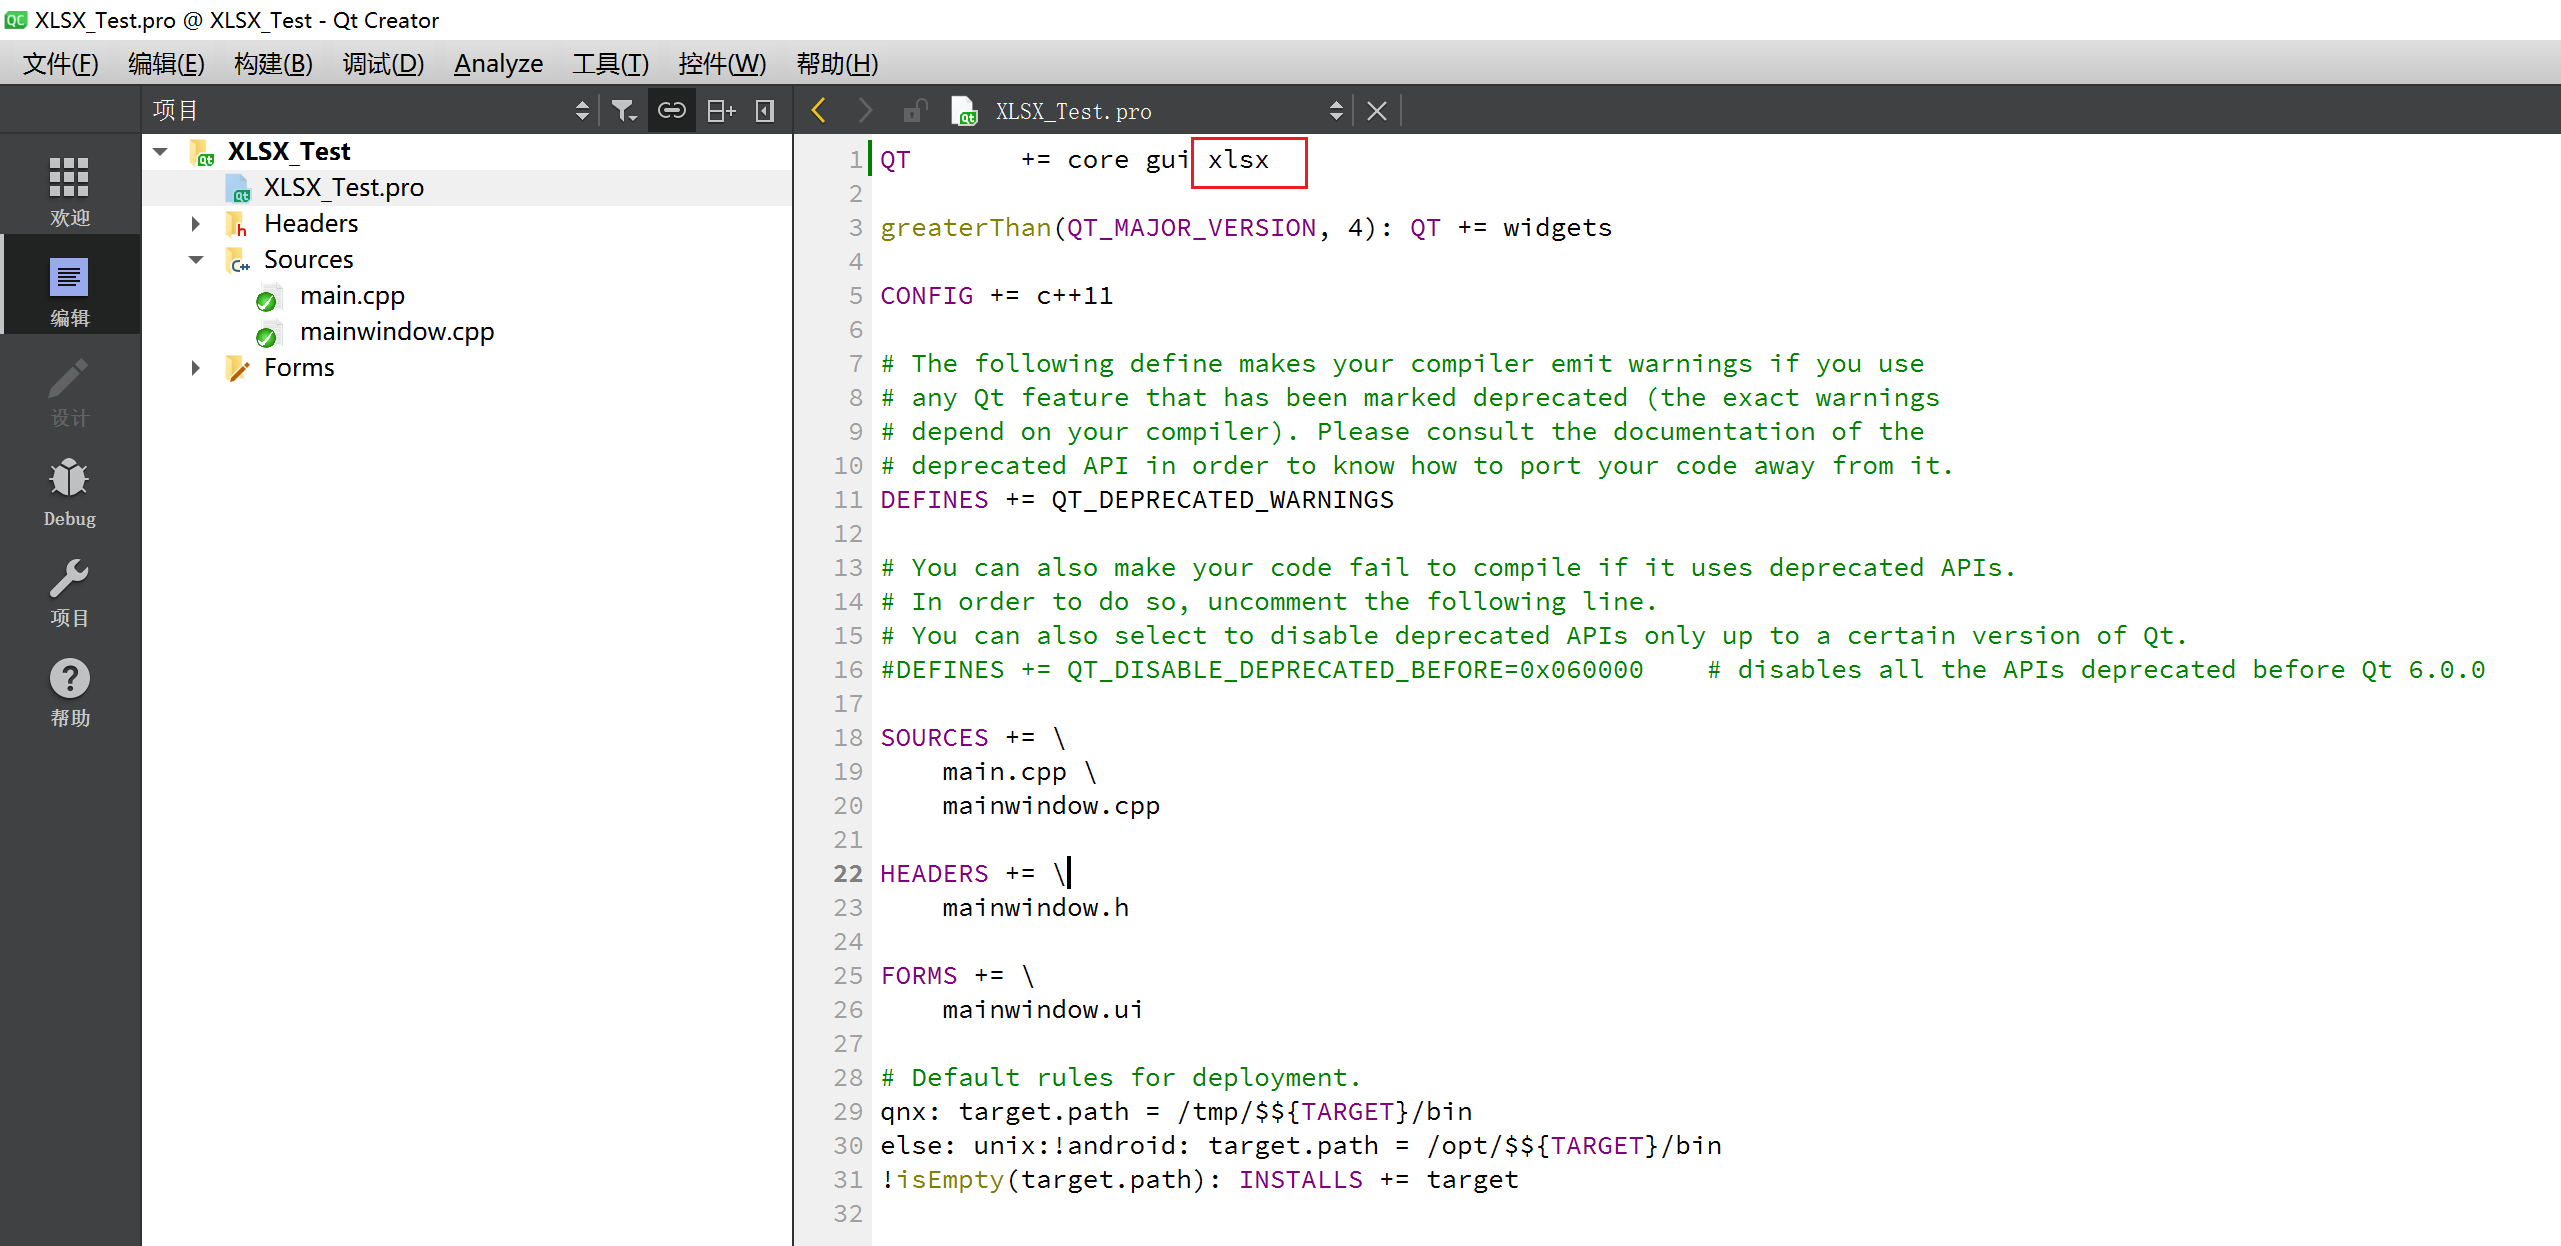Click INSTALLS on line 31

(x=1300, y=1180)
